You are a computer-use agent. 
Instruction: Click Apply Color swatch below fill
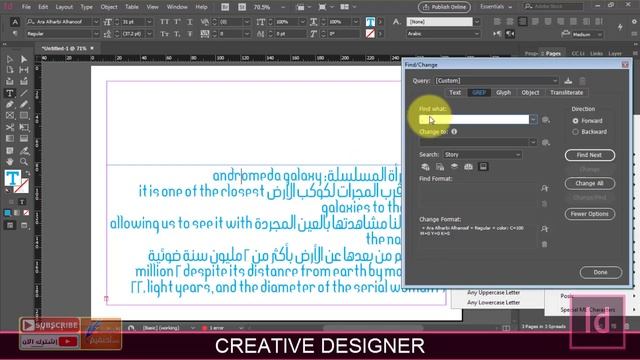tap(8, 213)
